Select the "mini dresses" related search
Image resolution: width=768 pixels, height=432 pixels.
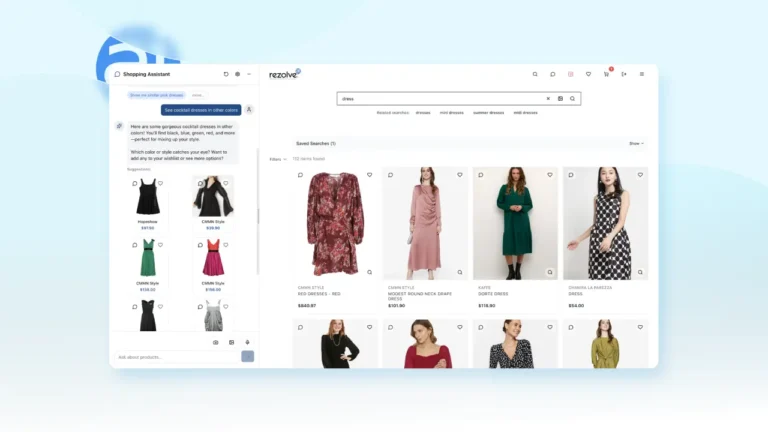[449, 113]
